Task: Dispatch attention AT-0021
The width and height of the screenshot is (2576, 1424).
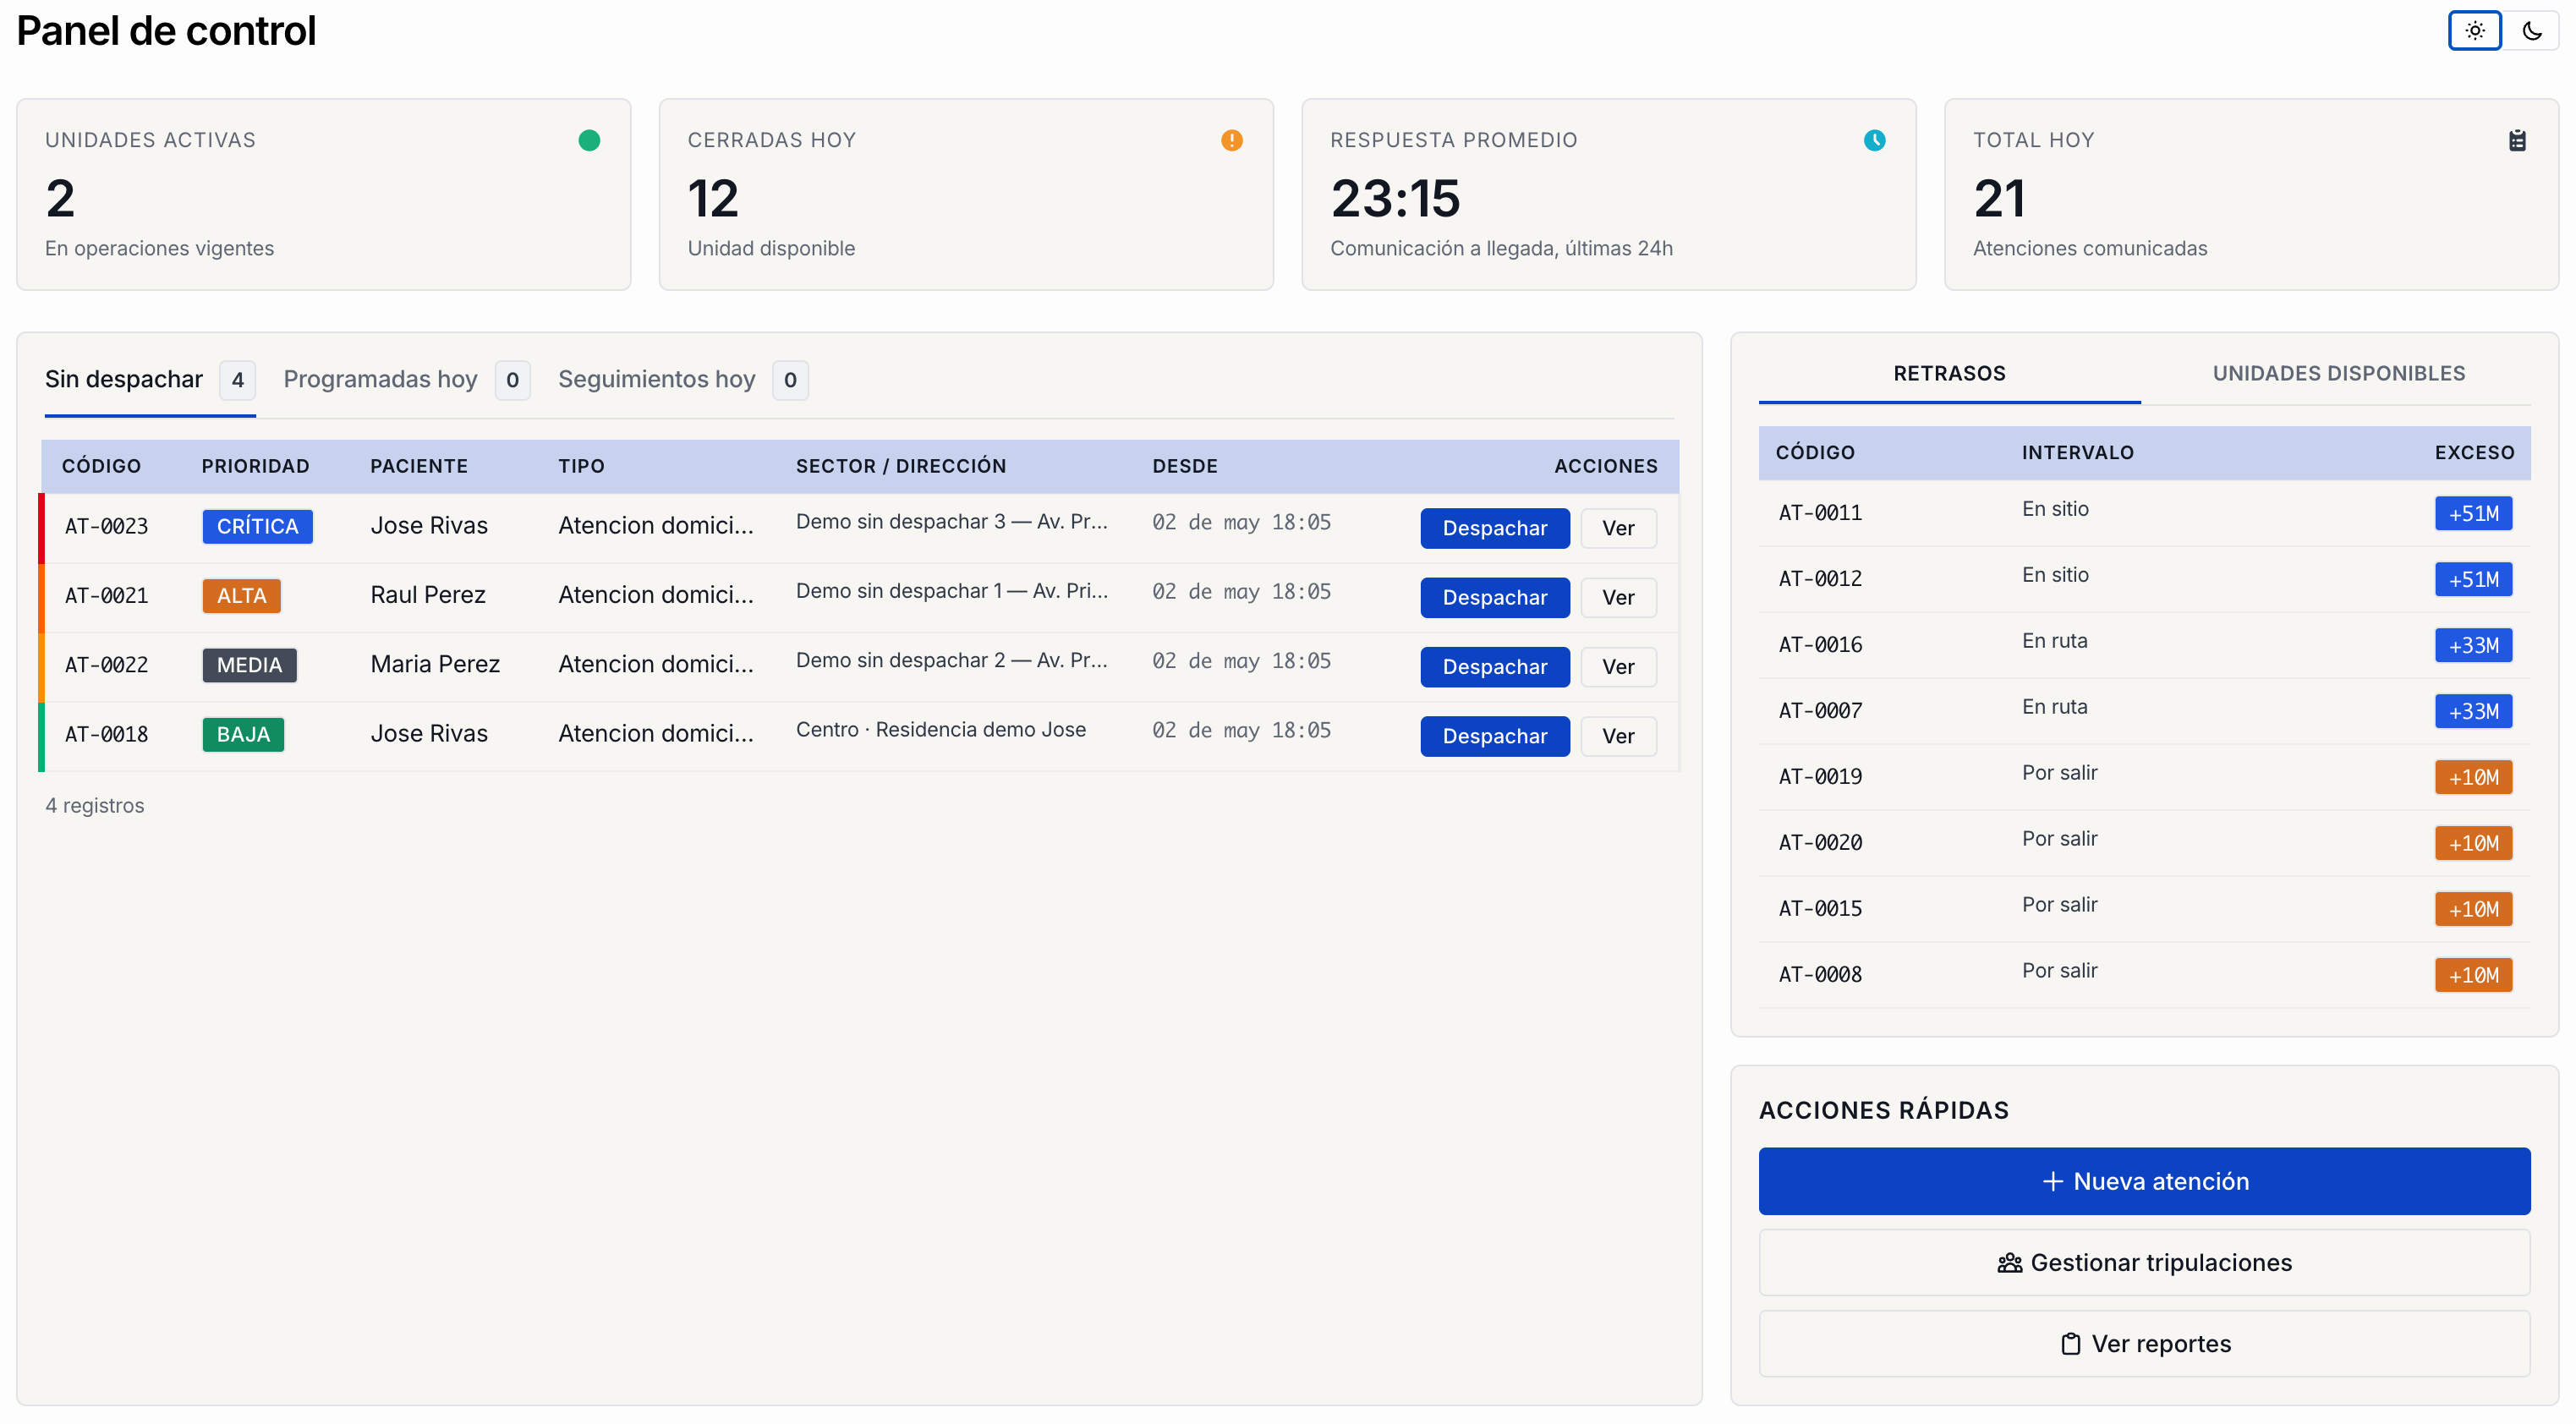Action: [x=1494, y=598]
